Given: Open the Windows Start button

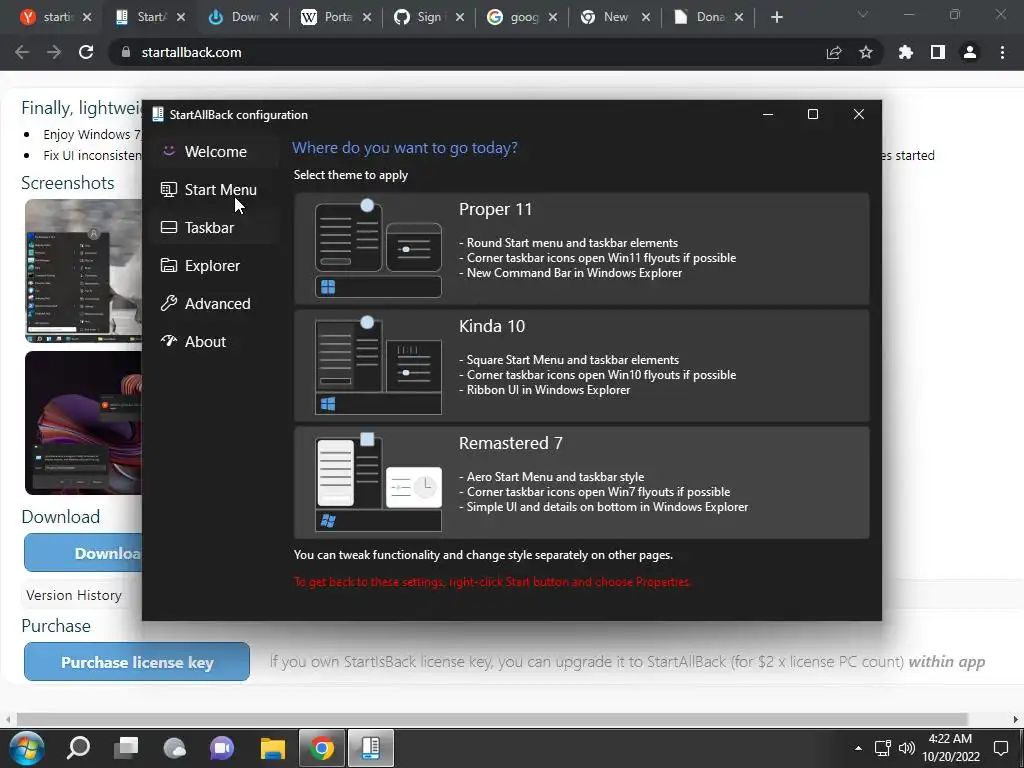Looking at the screenshot, I should pyautogui.click(x=27, y=748).
